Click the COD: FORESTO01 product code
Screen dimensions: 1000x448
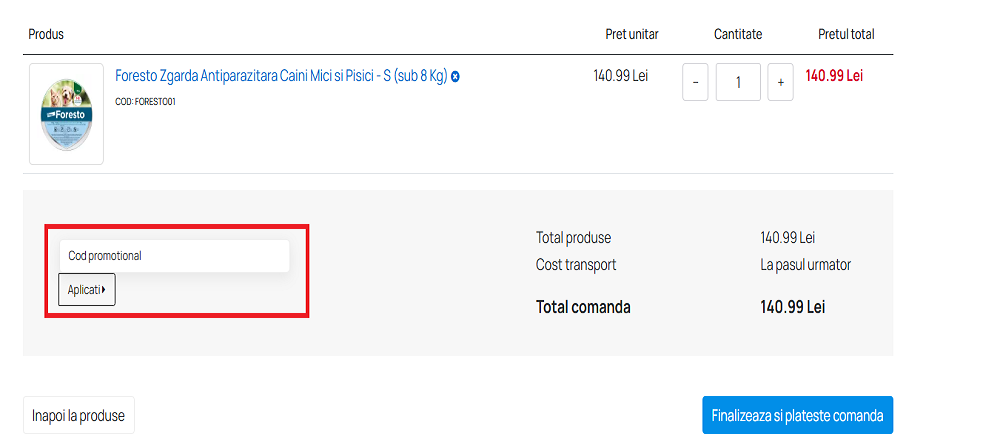tap(145, 101)
